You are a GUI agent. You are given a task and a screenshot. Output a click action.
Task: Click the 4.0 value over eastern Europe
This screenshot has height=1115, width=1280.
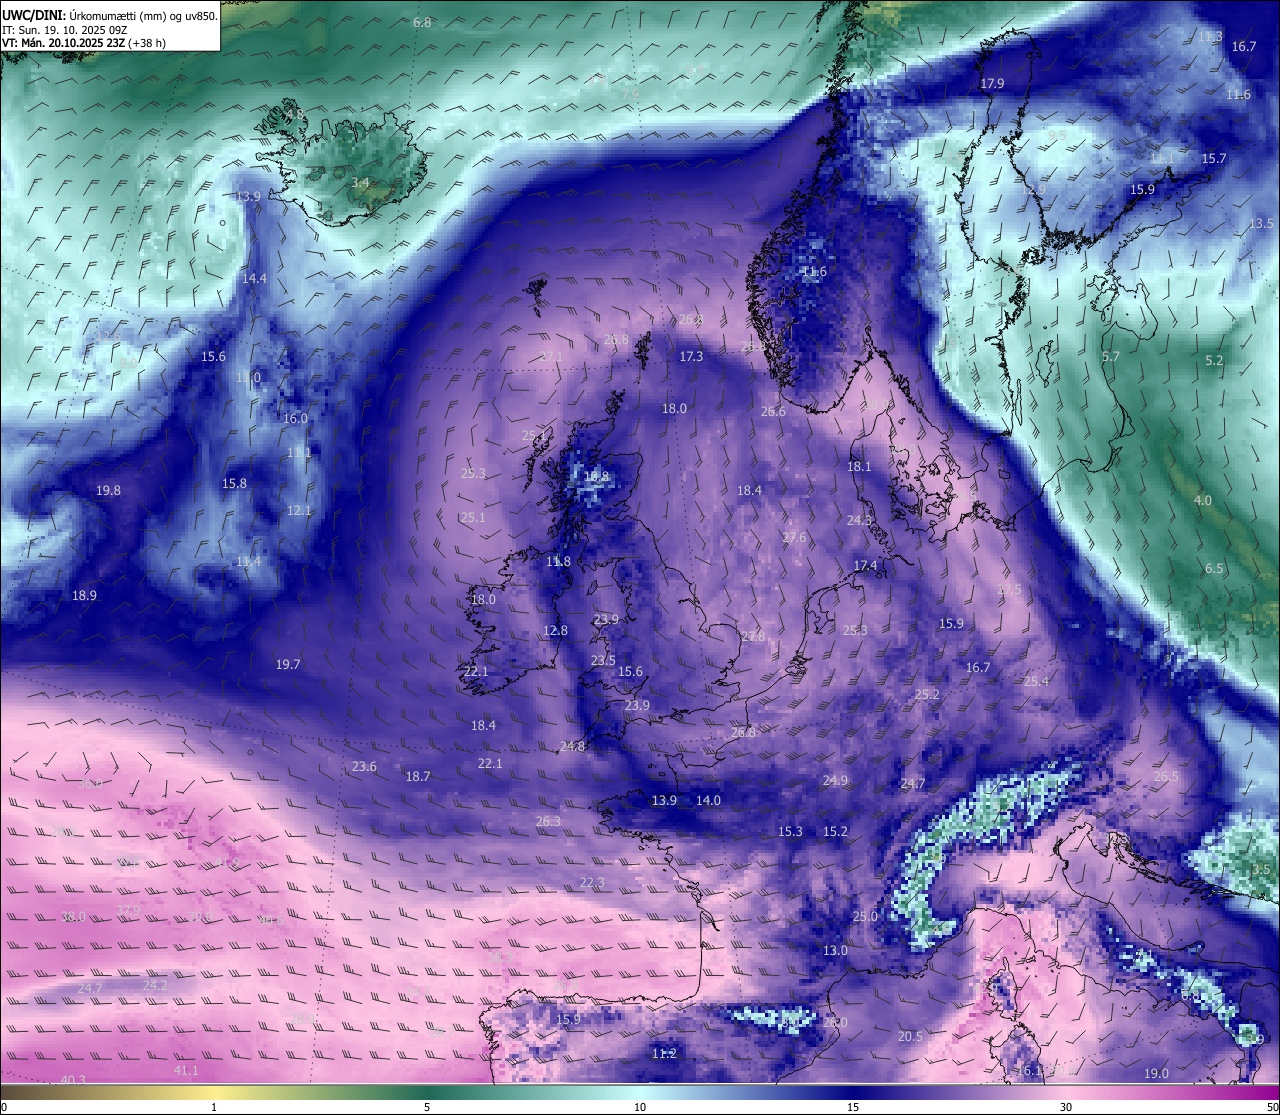(x=1202, y=501)
